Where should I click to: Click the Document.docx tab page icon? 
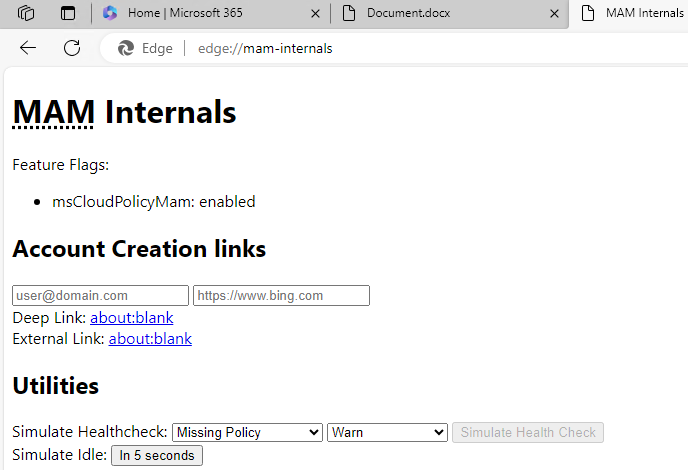click(x=349, y=13)
